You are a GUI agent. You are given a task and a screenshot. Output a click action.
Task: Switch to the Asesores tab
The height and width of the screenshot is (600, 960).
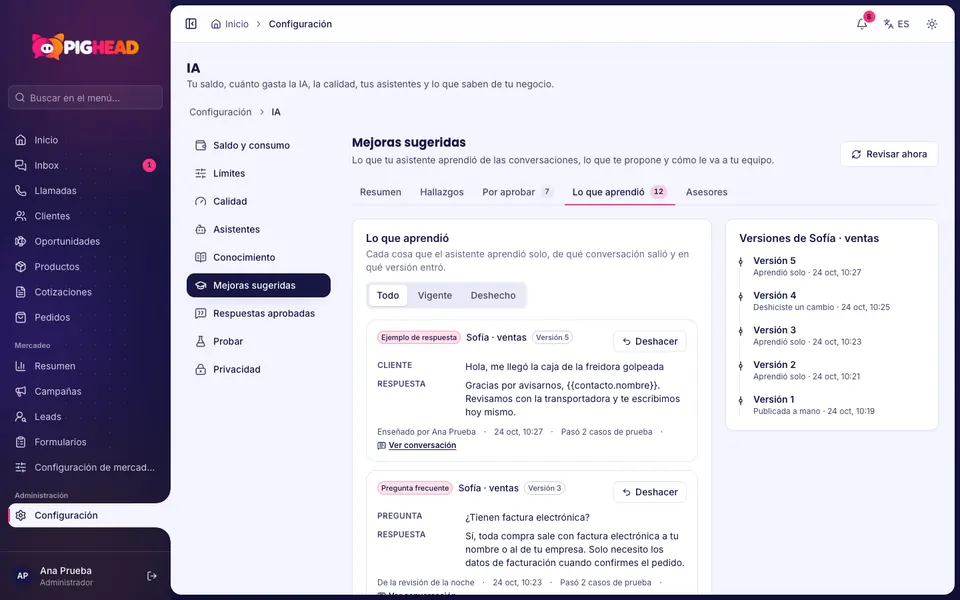(707, 192)
